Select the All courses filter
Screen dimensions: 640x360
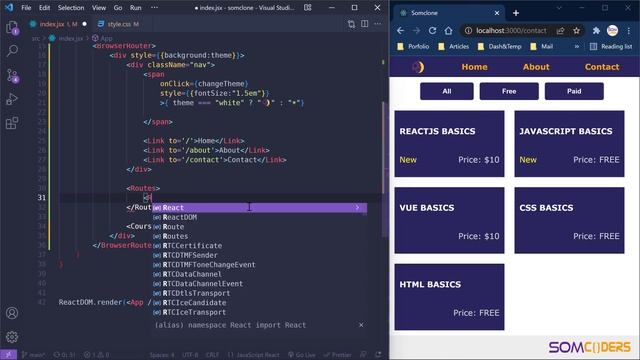pos(447,91)
